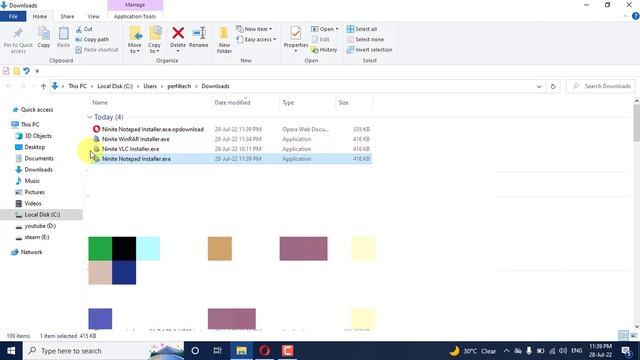The width and height of the screenshot is (640, 360).
Task: Open the File menu tab
Action: tap(13, 16)
